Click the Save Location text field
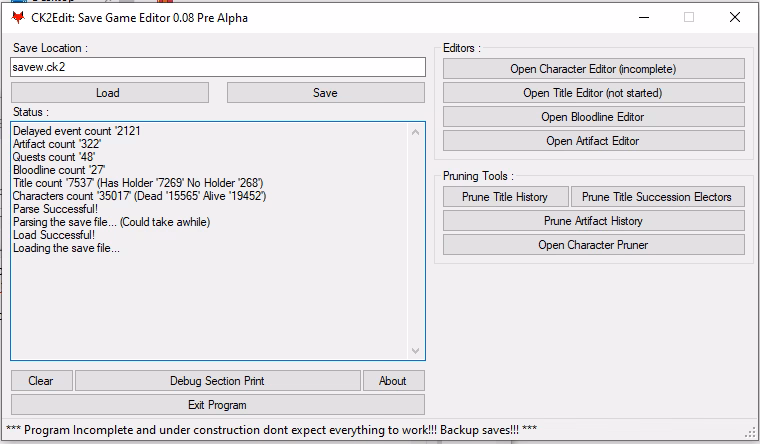The image size is (760, 444). (x=218, y=67)
